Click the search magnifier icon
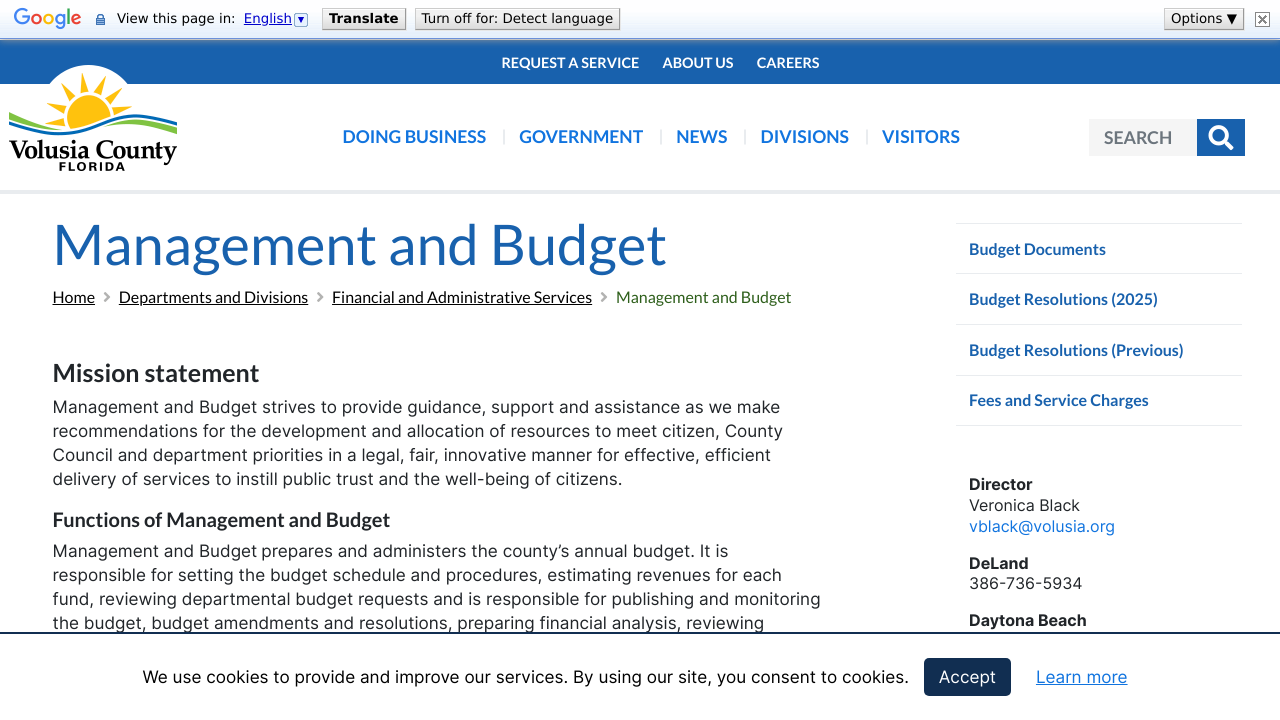Viewport: 1280px width, 720px height. click(1220, 137)
